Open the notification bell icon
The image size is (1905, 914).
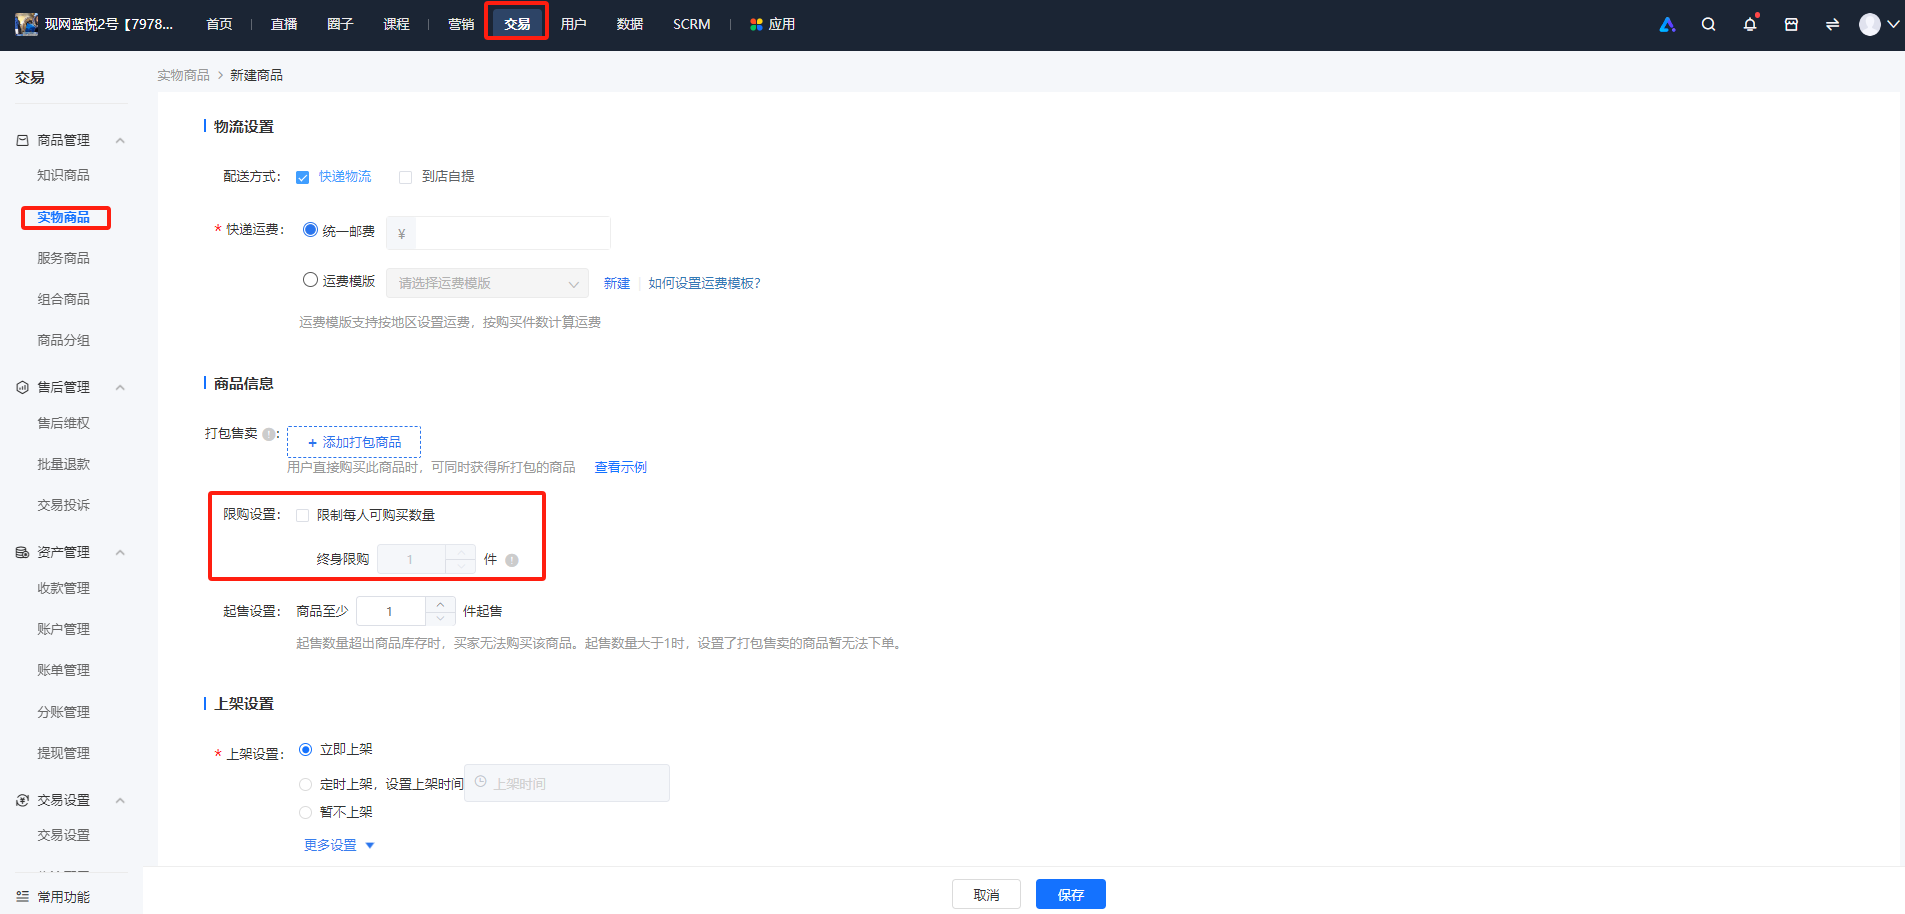coord(1750,24)
